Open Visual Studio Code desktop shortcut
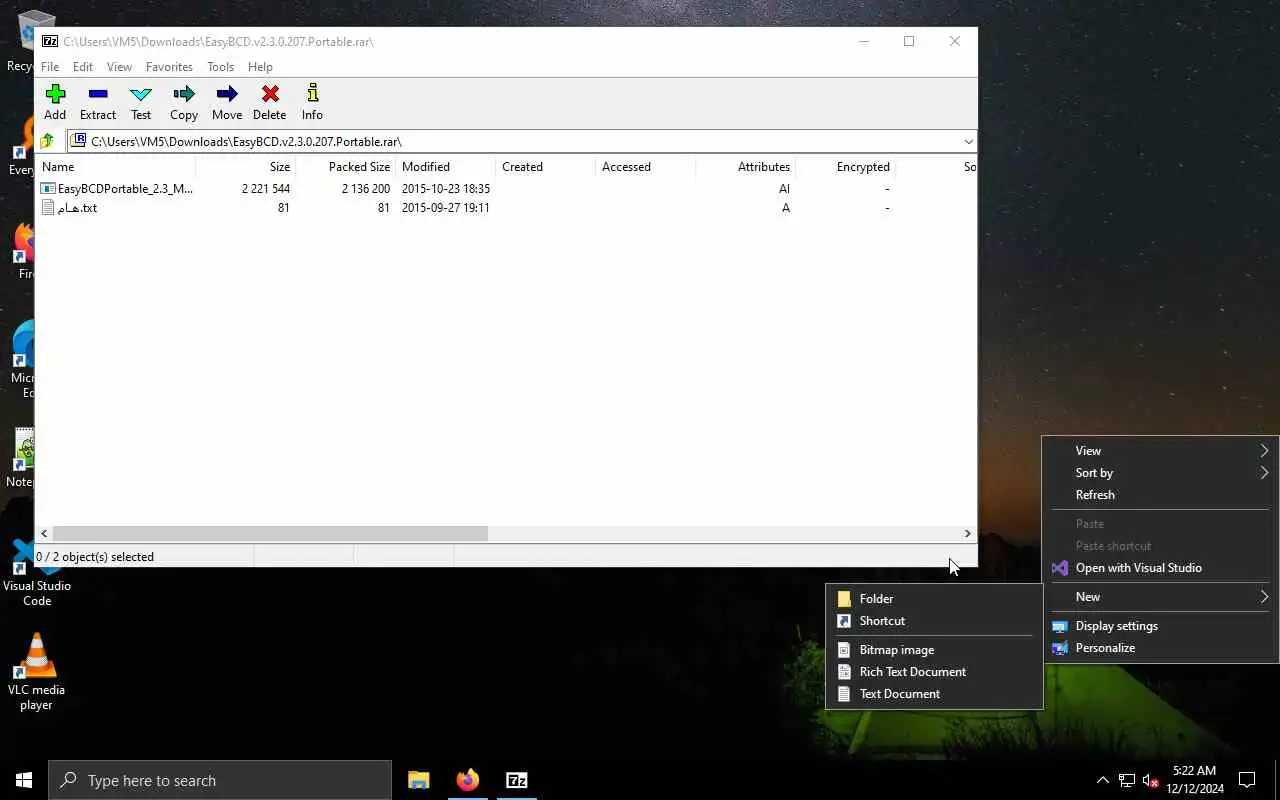The height and width of the screenshot is (800, 1280). pos(36,570)
